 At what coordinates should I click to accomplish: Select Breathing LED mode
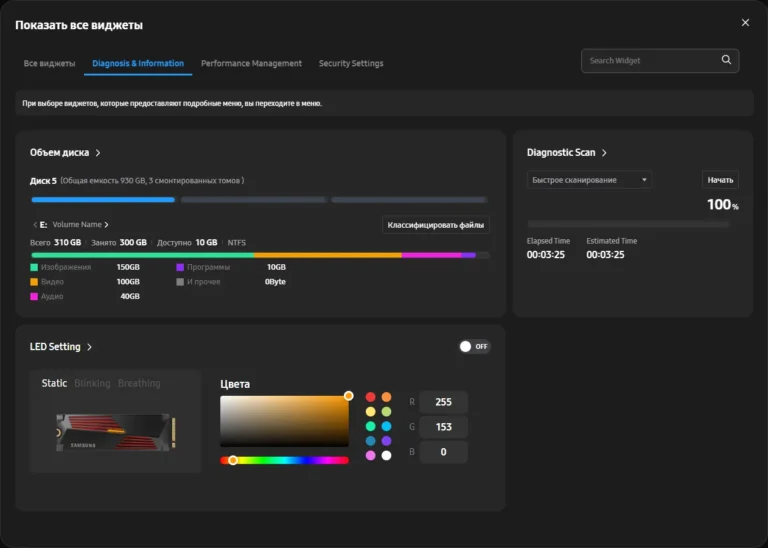pyautogui.click(x=139, y=383)
